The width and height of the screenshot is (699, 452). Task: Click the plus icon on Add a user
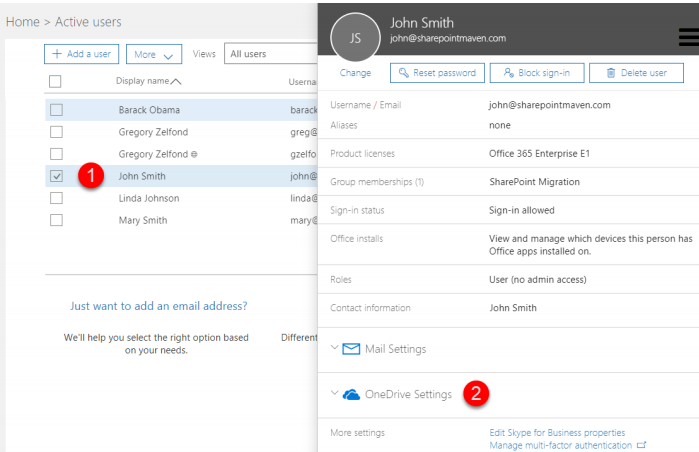(x=57, y=54)
